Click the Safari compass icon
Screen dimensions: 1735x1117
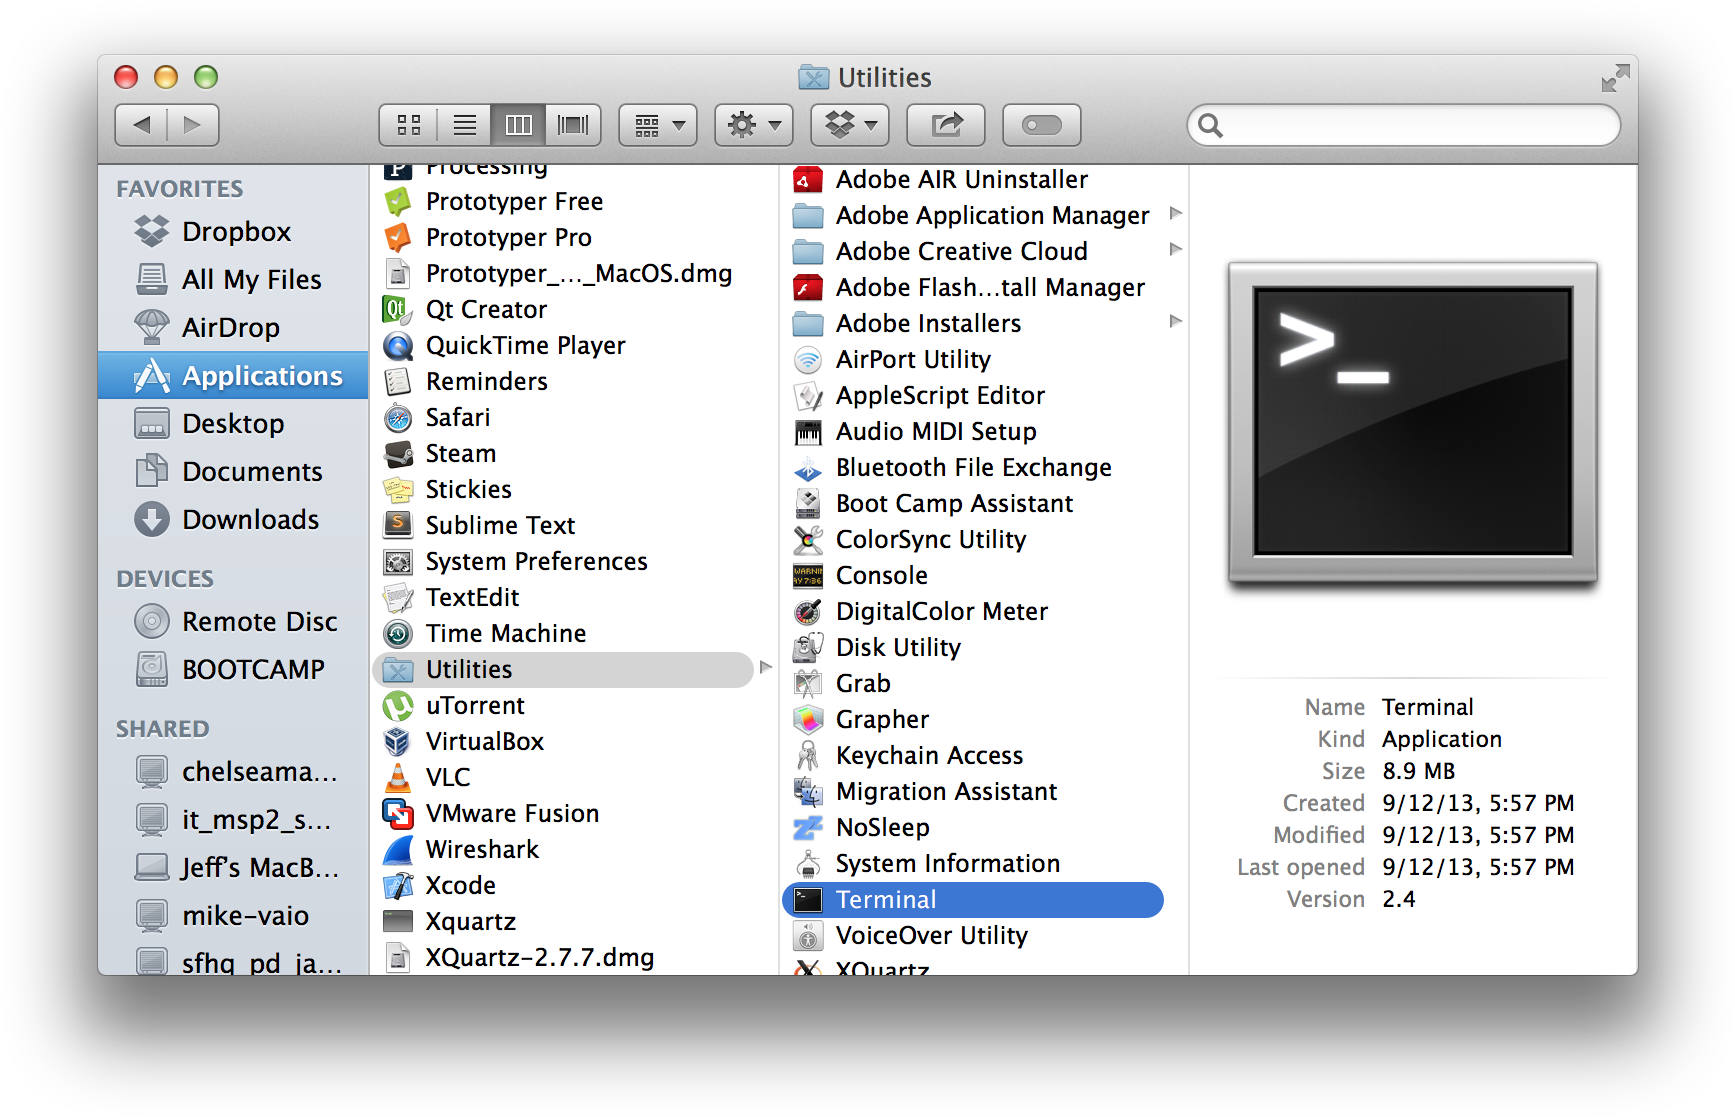pyautogui.click(x=398, y=418)
